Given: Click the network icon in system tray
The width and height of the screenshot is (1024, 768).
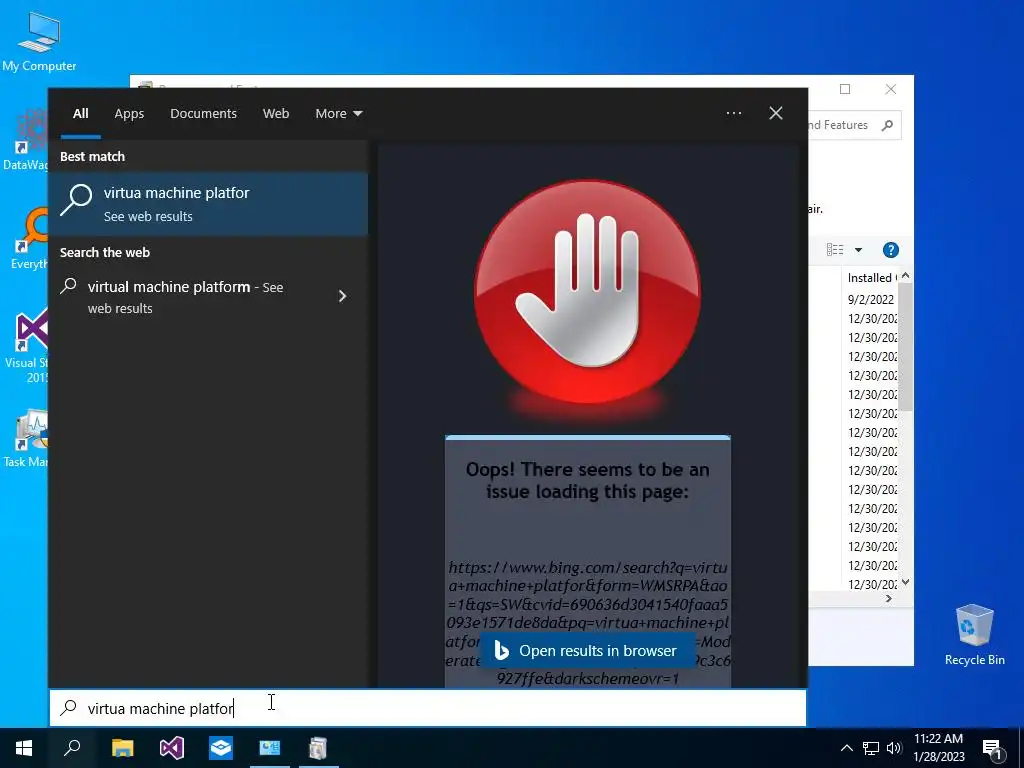Looking at the screenshot, I should click(871, 748).
